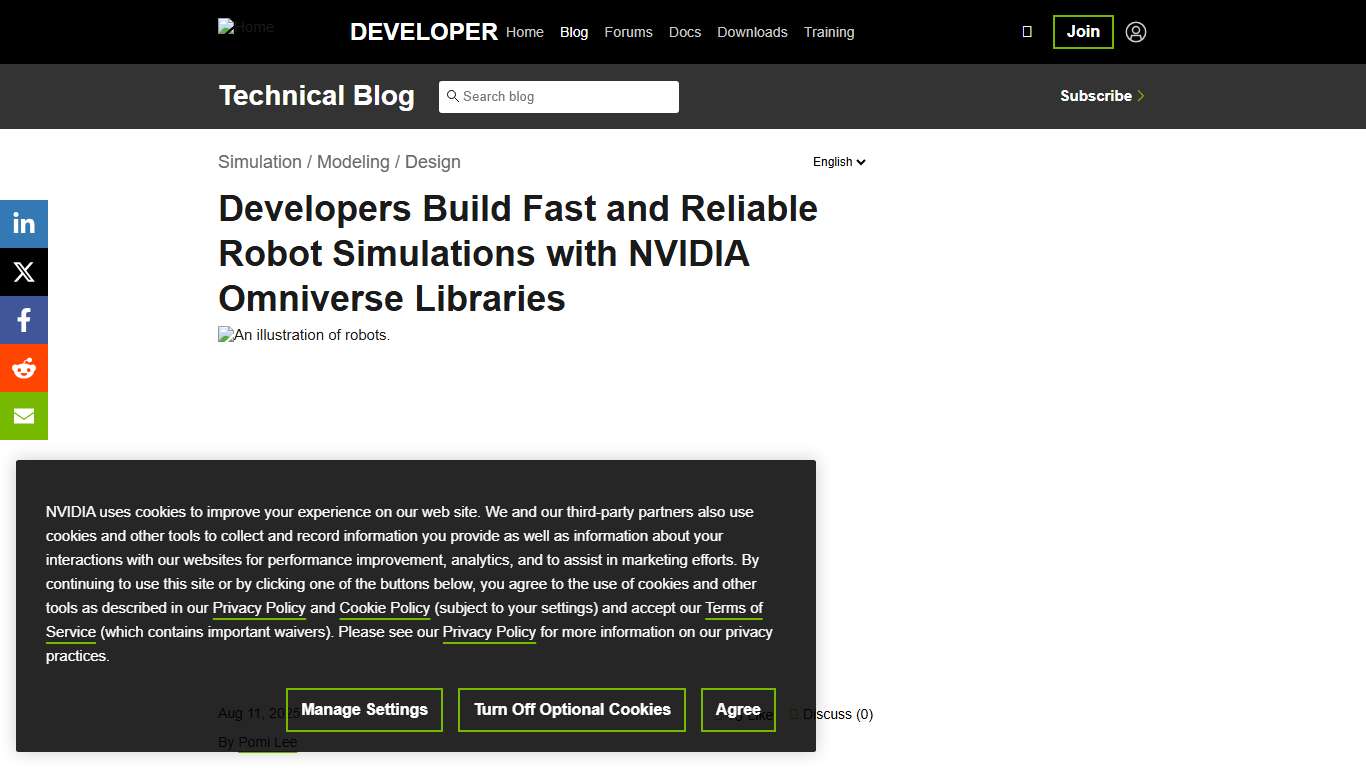This screenshot has width=1366, height=768.
Task: Click the Join button
Action: click(x=1083, y=31)
